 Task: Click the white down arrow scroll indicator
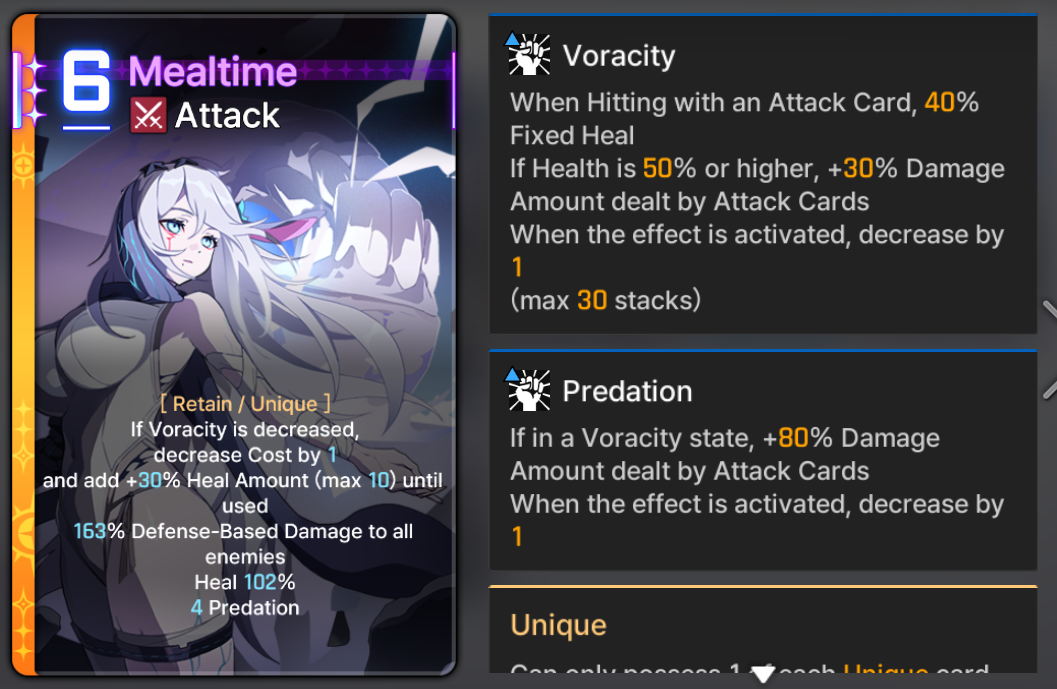point(762,674)
